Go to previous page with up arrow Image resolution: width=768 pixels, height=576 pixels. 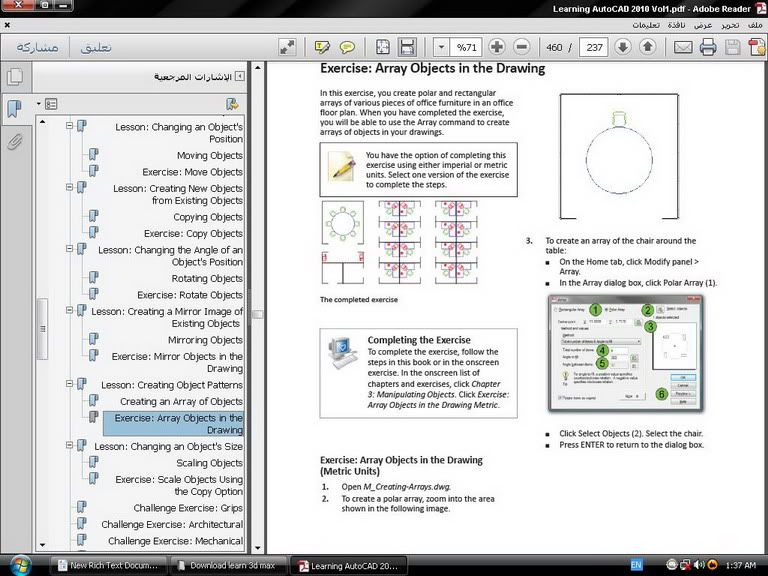(x=648, y=47)
